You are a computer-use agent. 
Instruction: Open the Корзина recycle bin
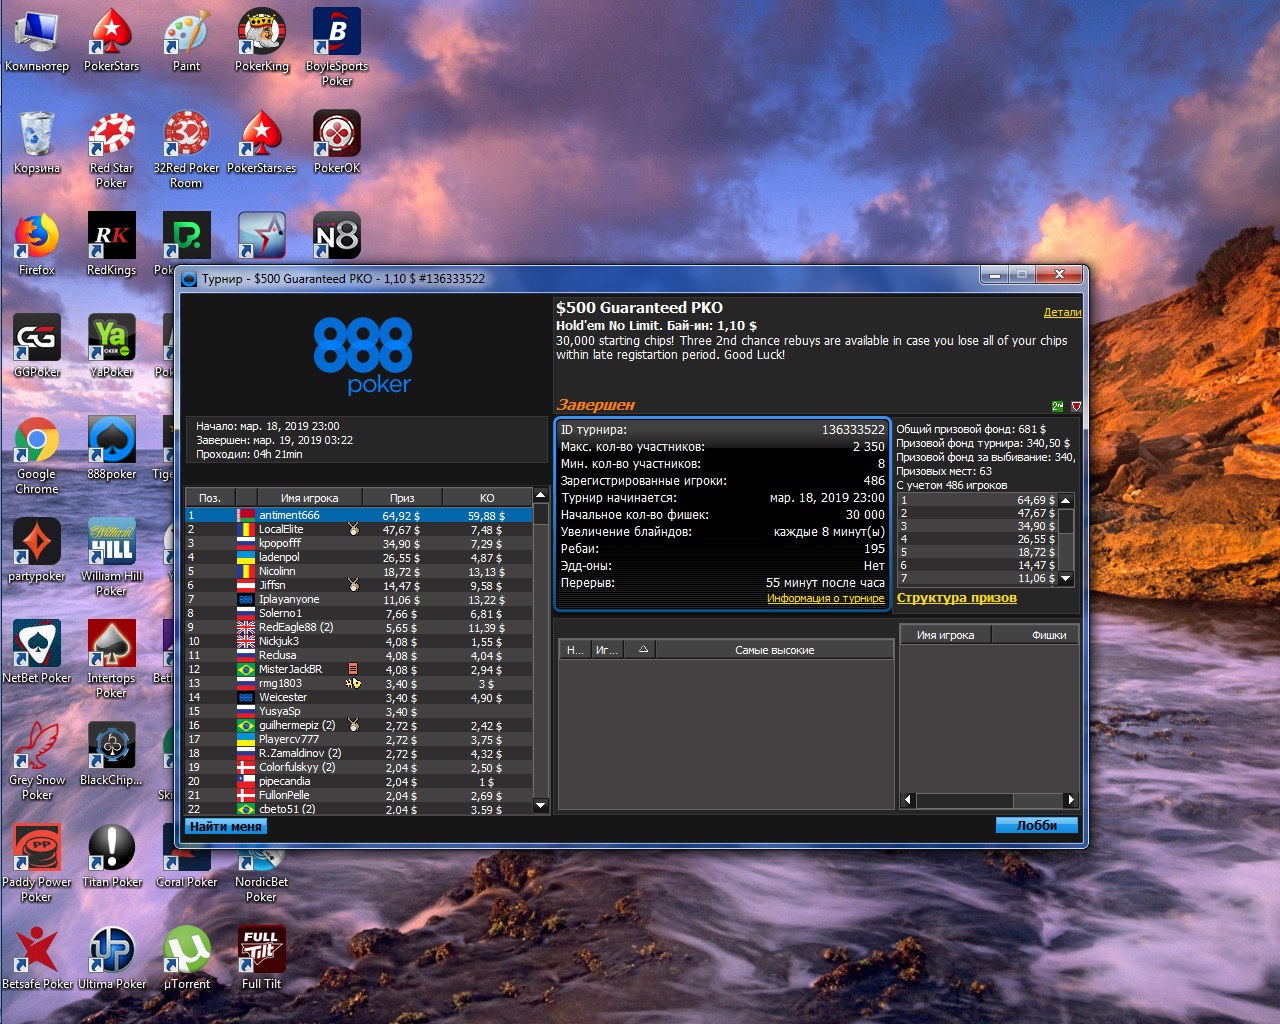click(37, 143)
